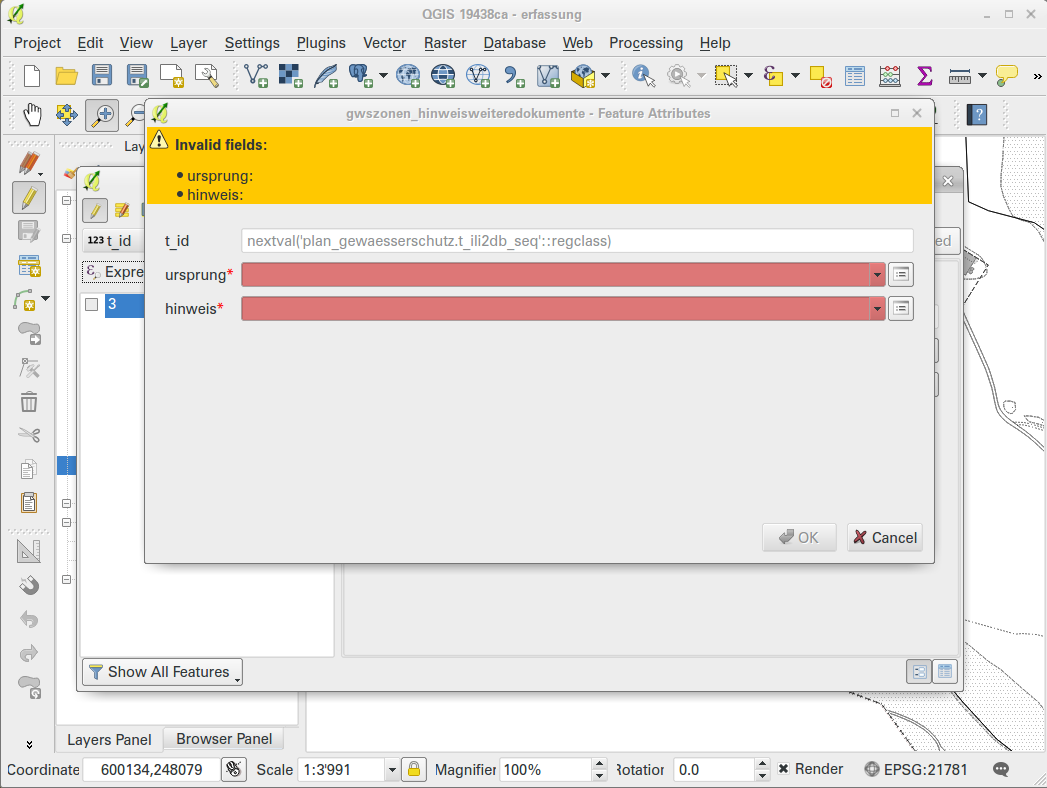1047x788 pixels.
Task: Expand left toolbar overflow chevron
Action: coord(29,744)
